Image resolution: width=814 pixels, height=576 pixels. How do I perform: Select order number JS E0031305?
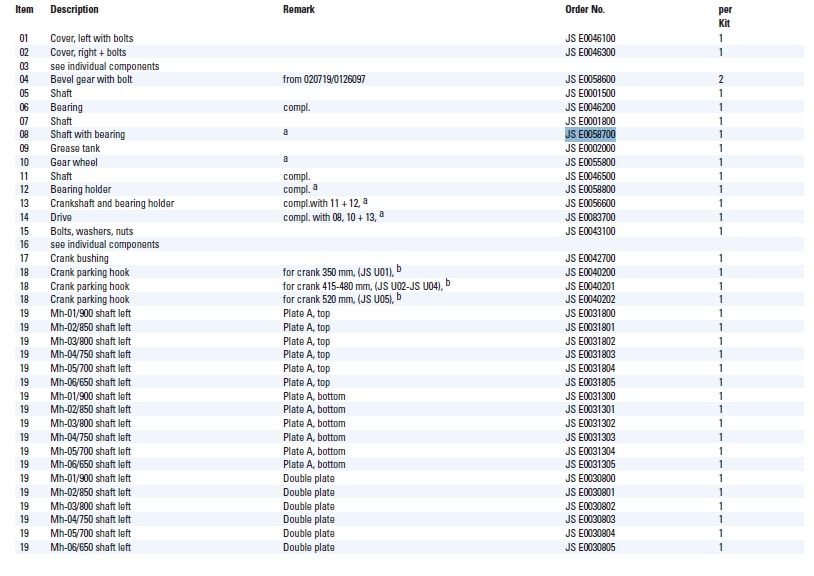[590, 464]
